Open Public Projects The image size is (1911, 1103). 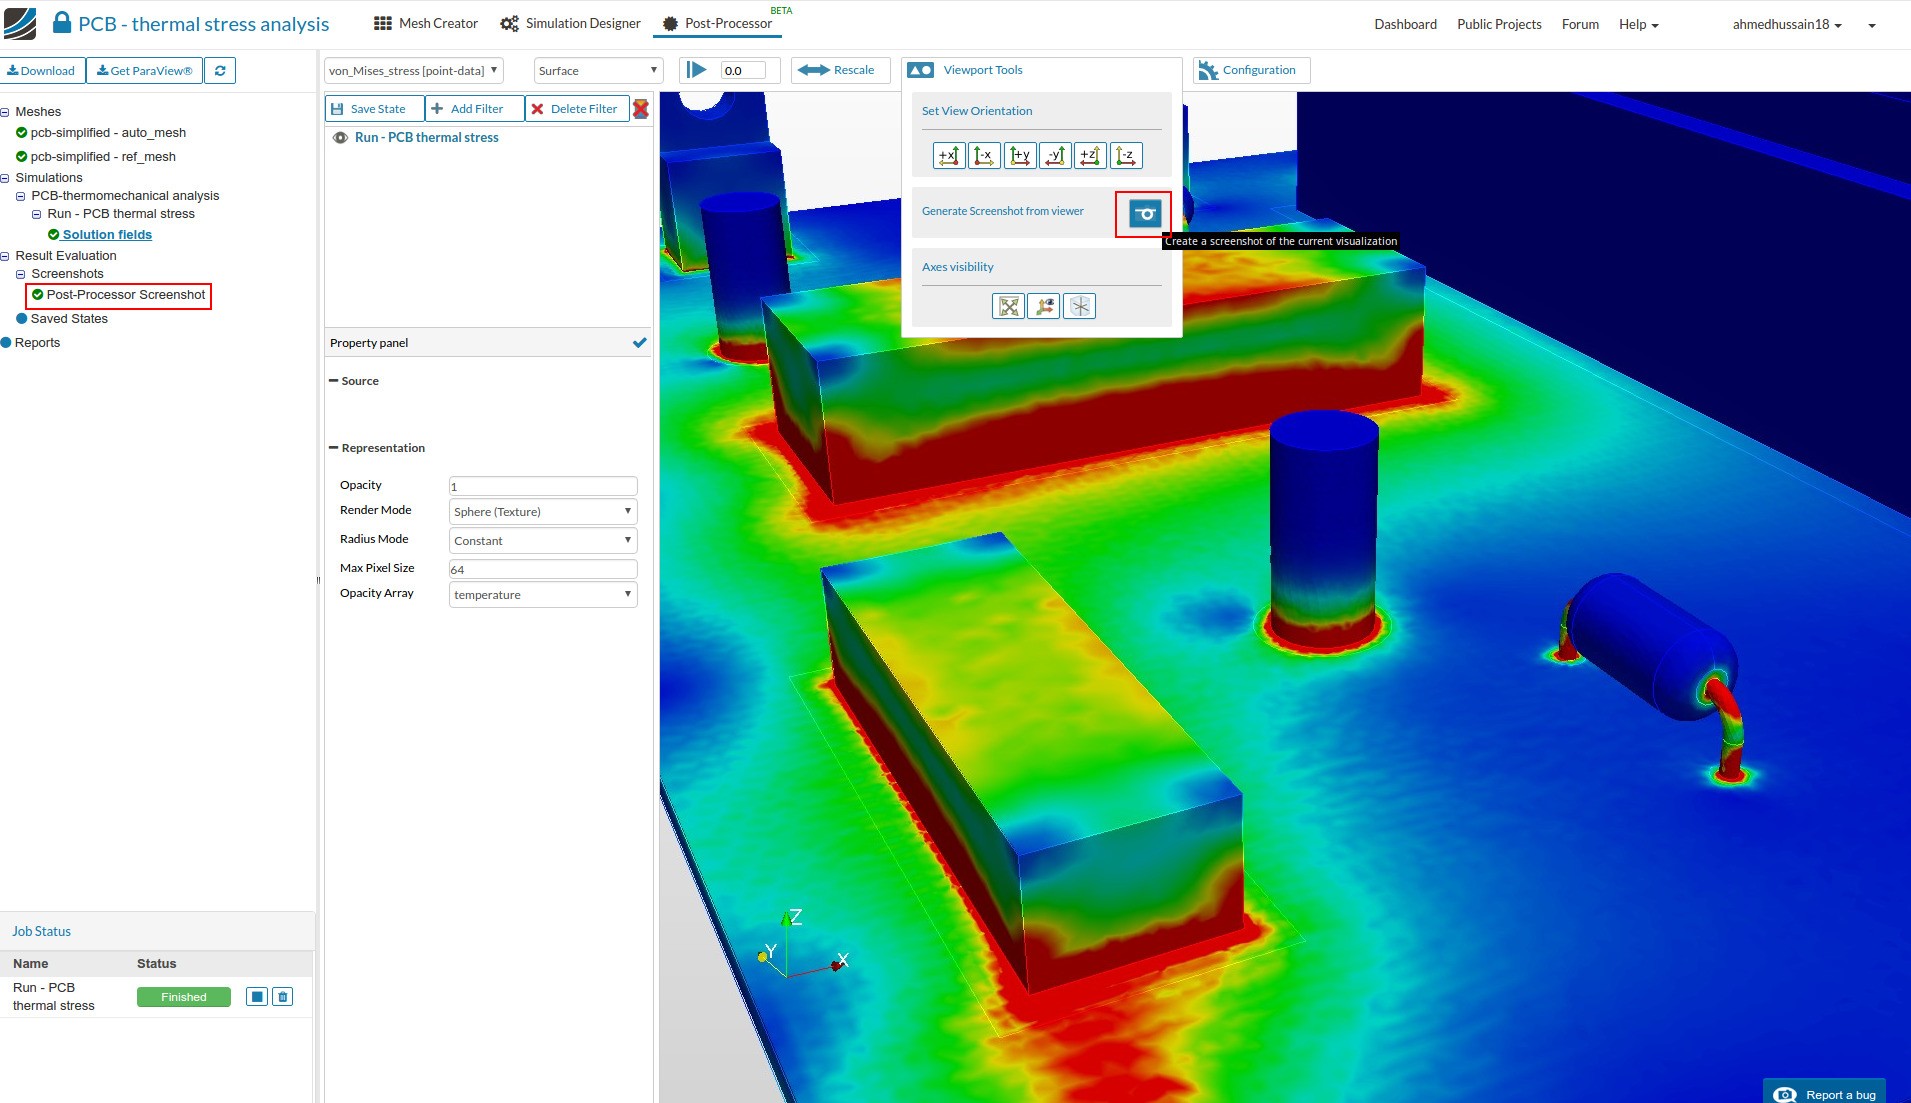pyautogui.click(x=1499, y=24)
